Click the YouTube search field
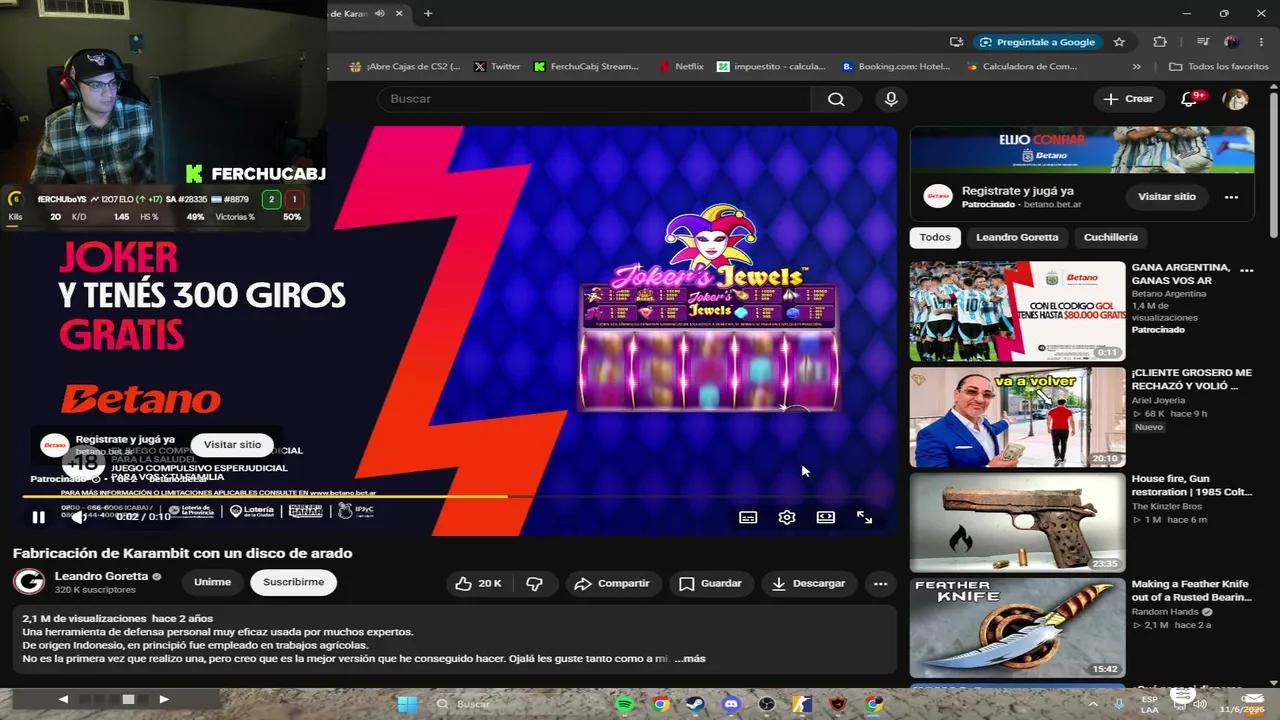This screenshot has width=1280, height=720. tap(594, 99)
